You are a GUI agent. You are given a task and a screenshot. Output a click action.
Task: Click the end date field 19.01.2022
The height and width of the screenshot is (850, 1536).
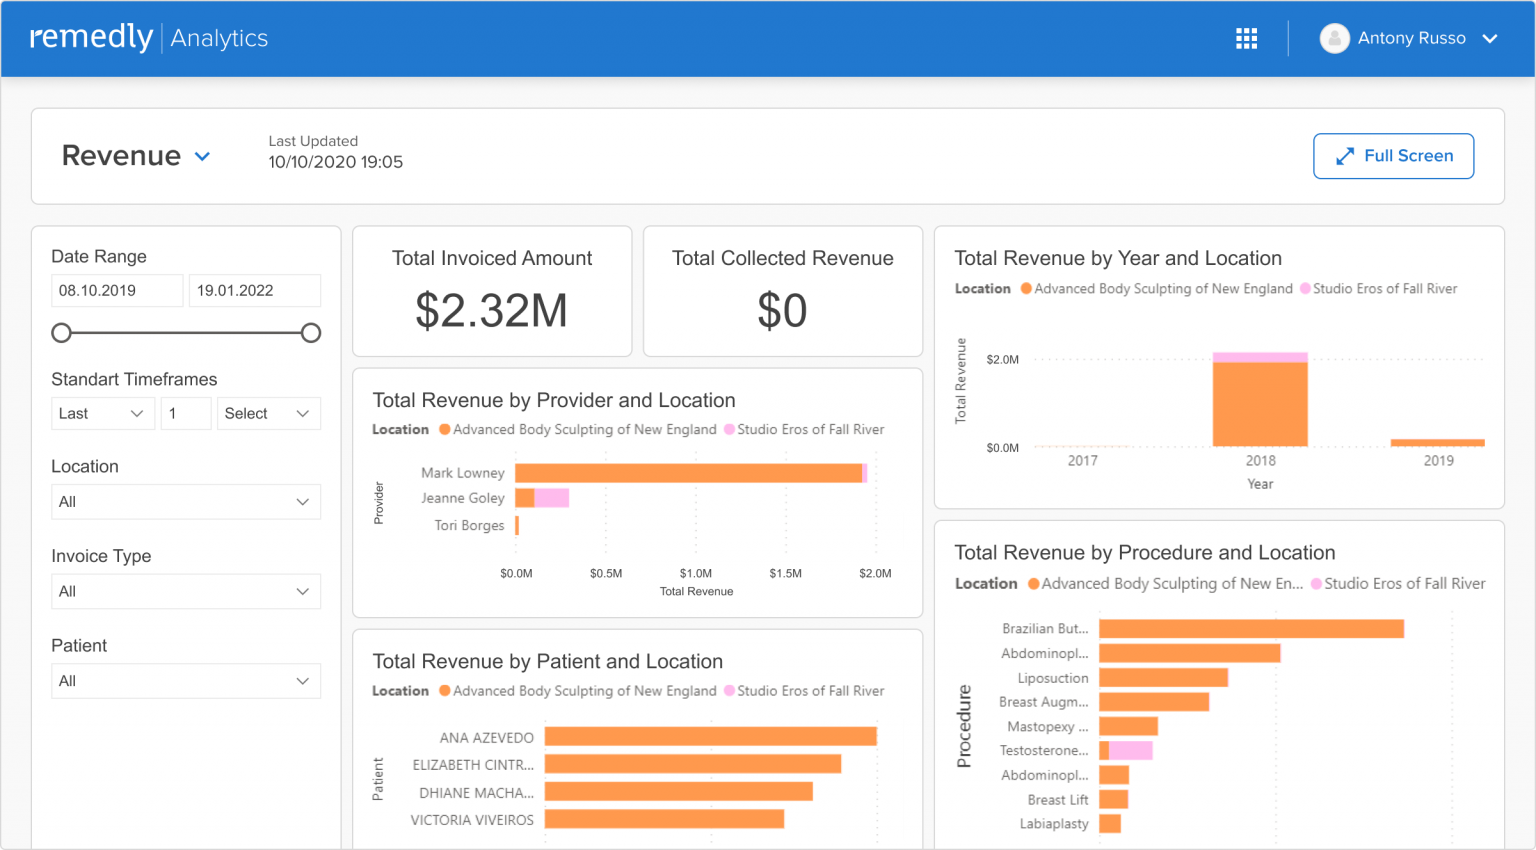[x=254, y=291]
